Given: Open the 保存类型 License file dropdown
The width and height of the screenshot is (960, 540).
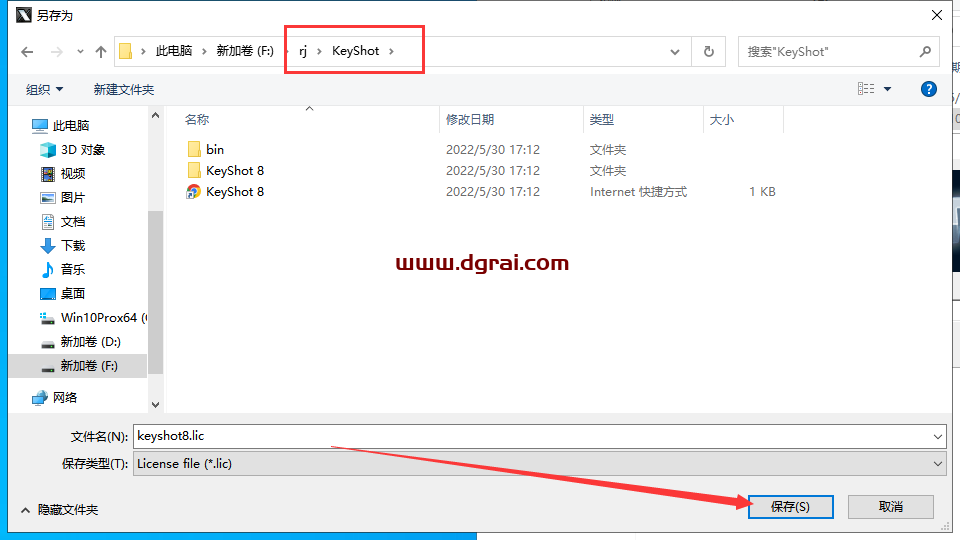Looking at the screenshot, I should coord(539,463).
